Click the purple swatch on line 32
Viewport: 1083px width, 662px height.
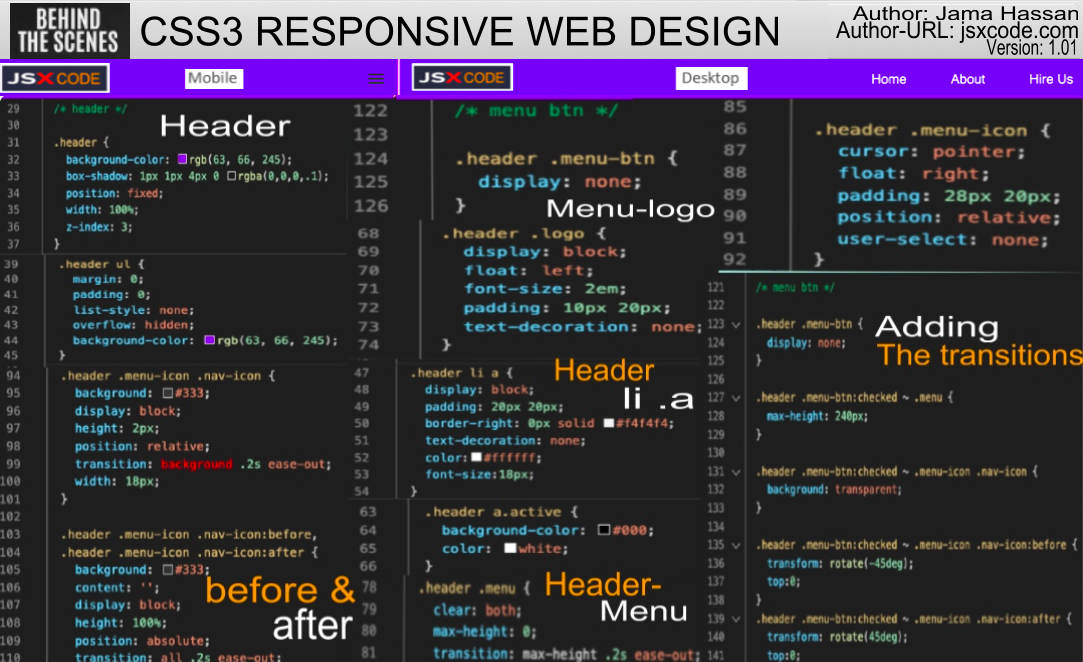[182, 159]
